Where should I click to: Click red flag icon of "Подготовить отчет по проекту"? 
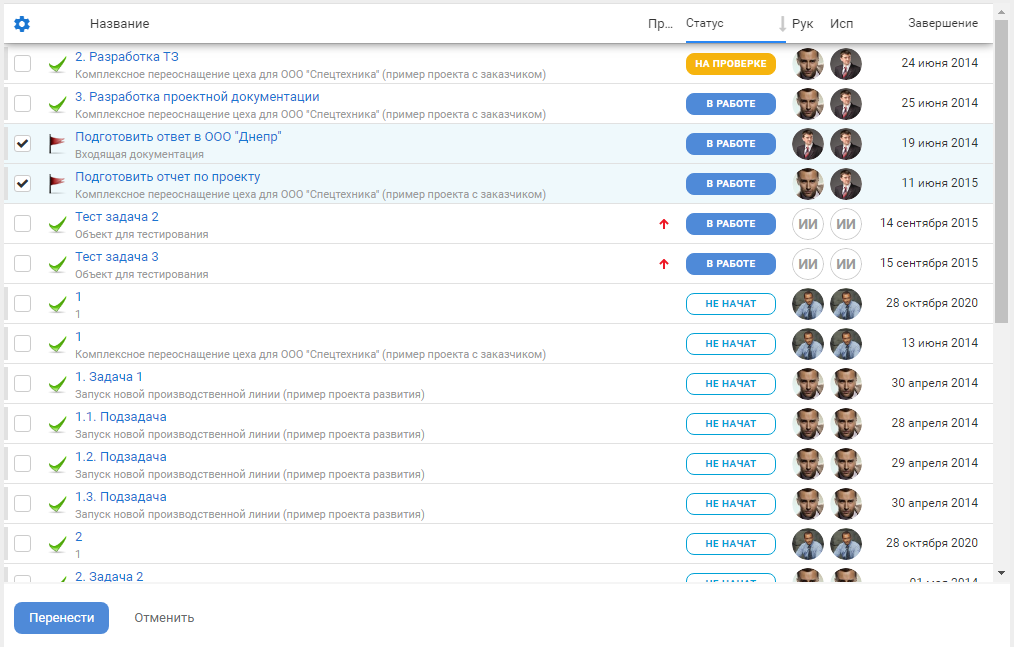tap(57, 184)
